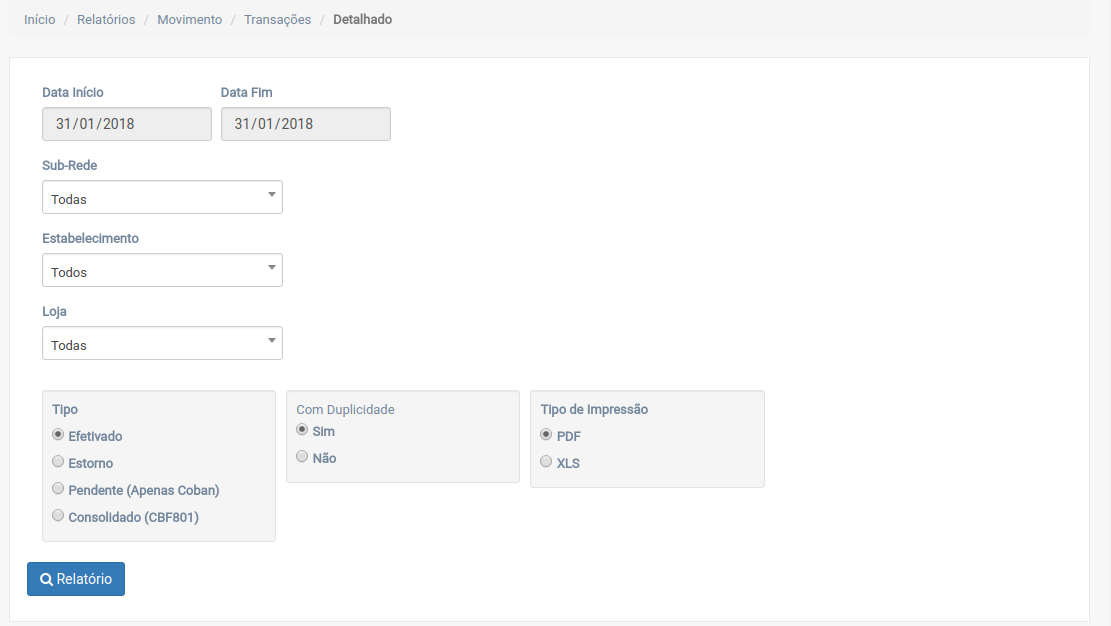This screenshot has height=626, width=1111.
Task: Set Com Duplicidade to Sim
Action: point(302,430)
